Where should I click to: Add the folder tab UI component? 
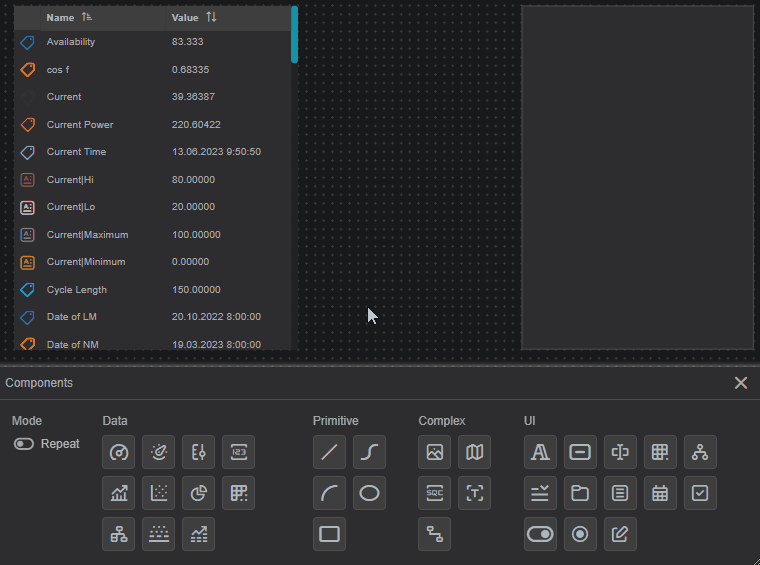[580, 493]
